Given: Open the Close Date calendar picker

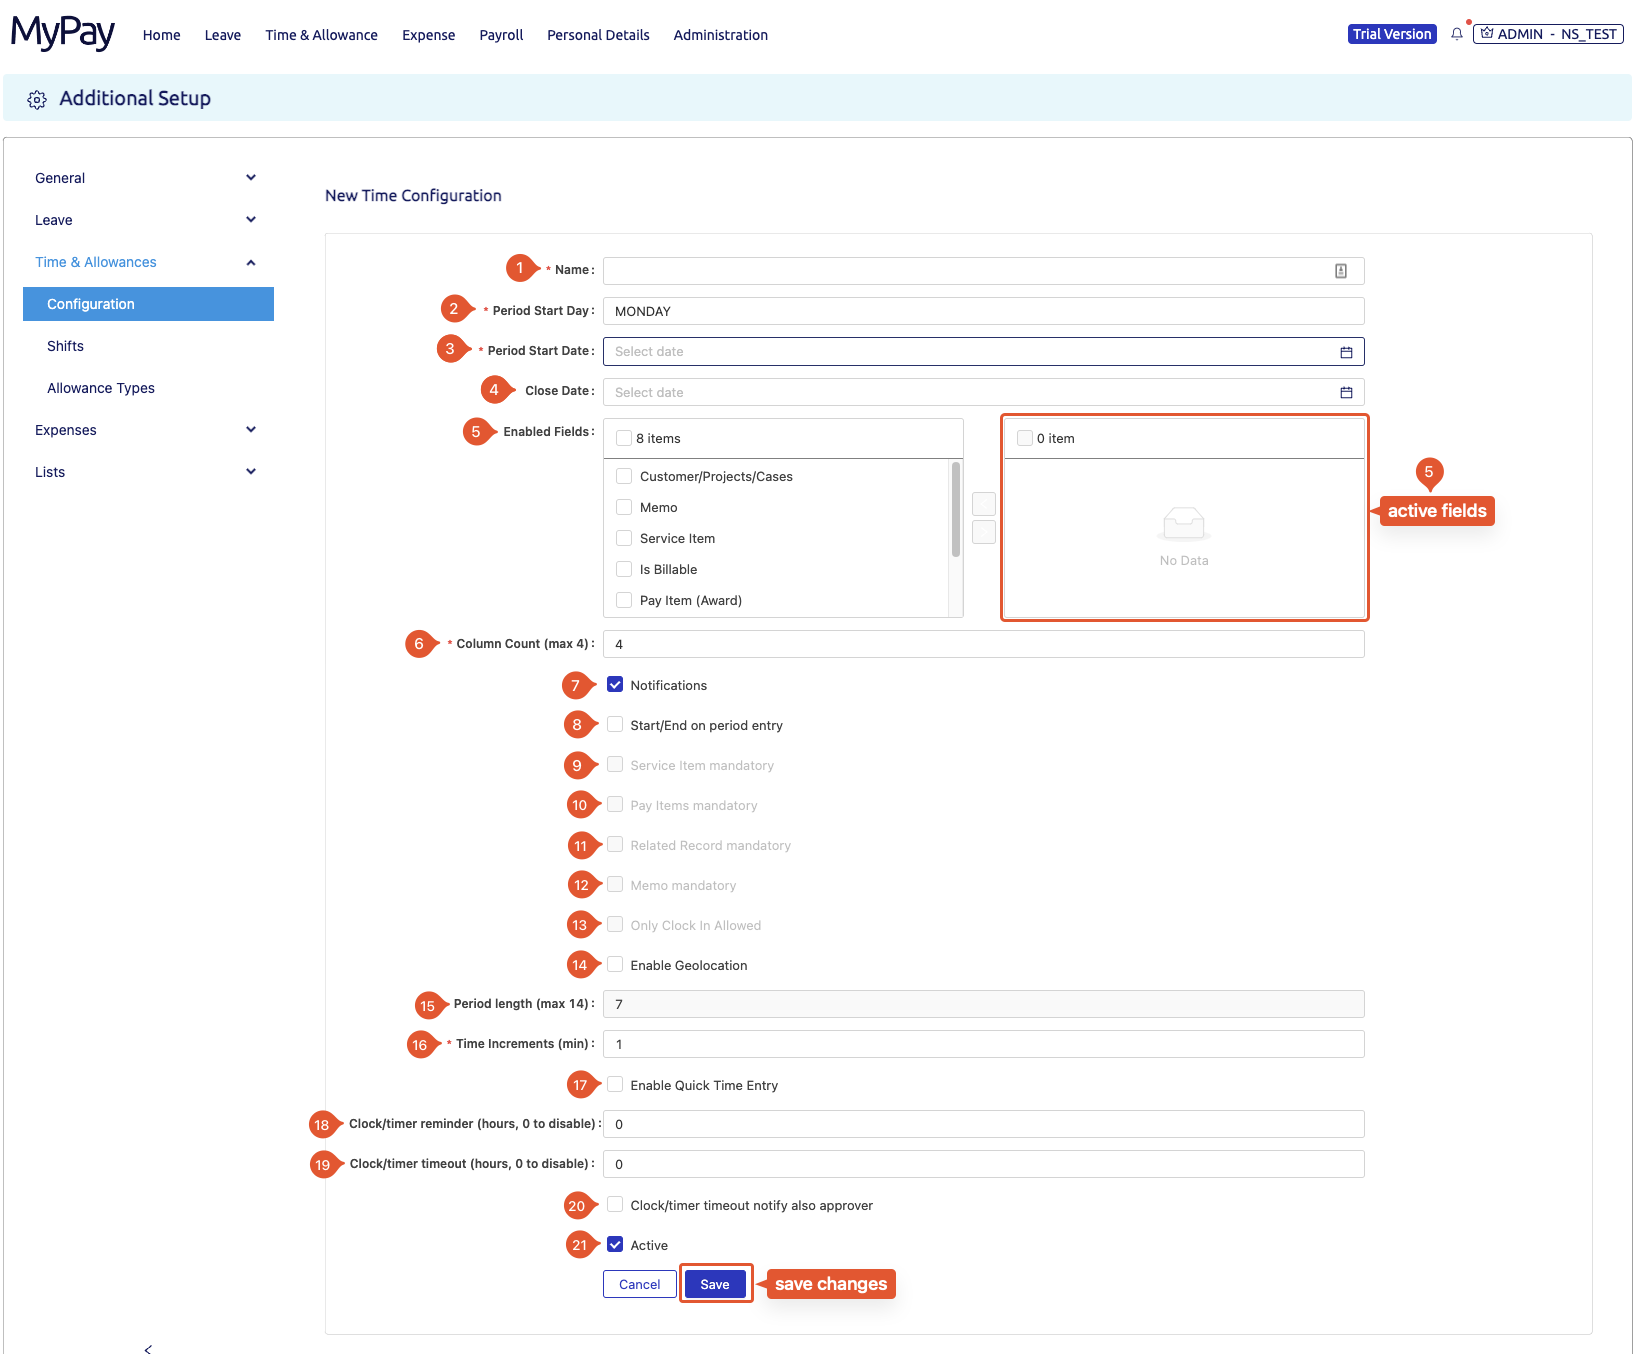Looking at the screenshot, I should 1344,392.
